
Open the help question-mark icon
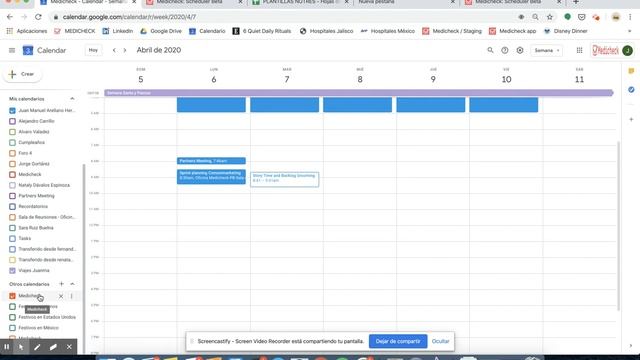point(505,50)
